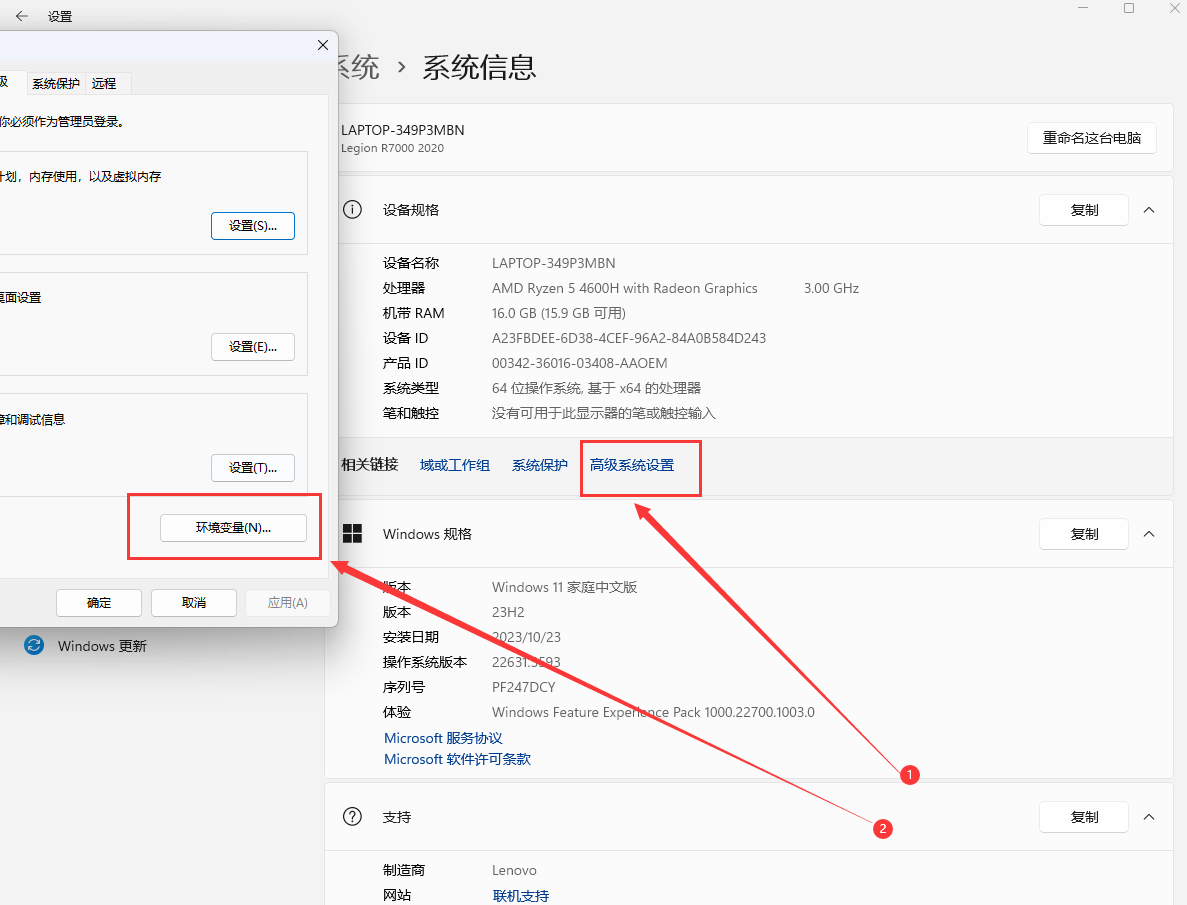
Task: Collapse the 设备规格 section chevron
Action: [x=1148, y=210]
